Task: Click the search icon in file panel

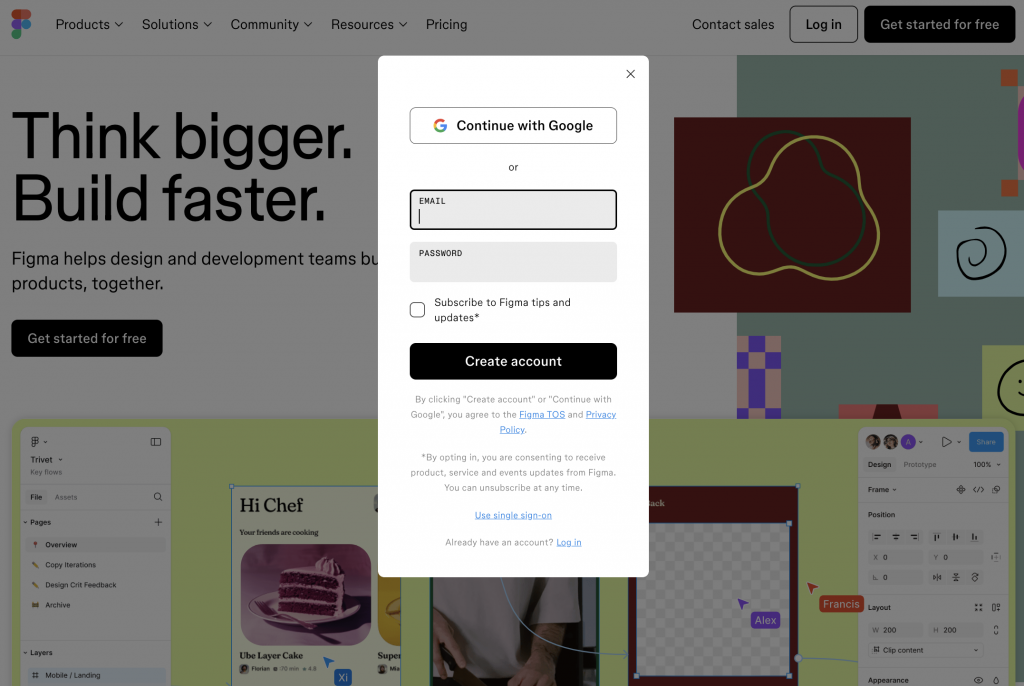Action: (x=158, y=497)
